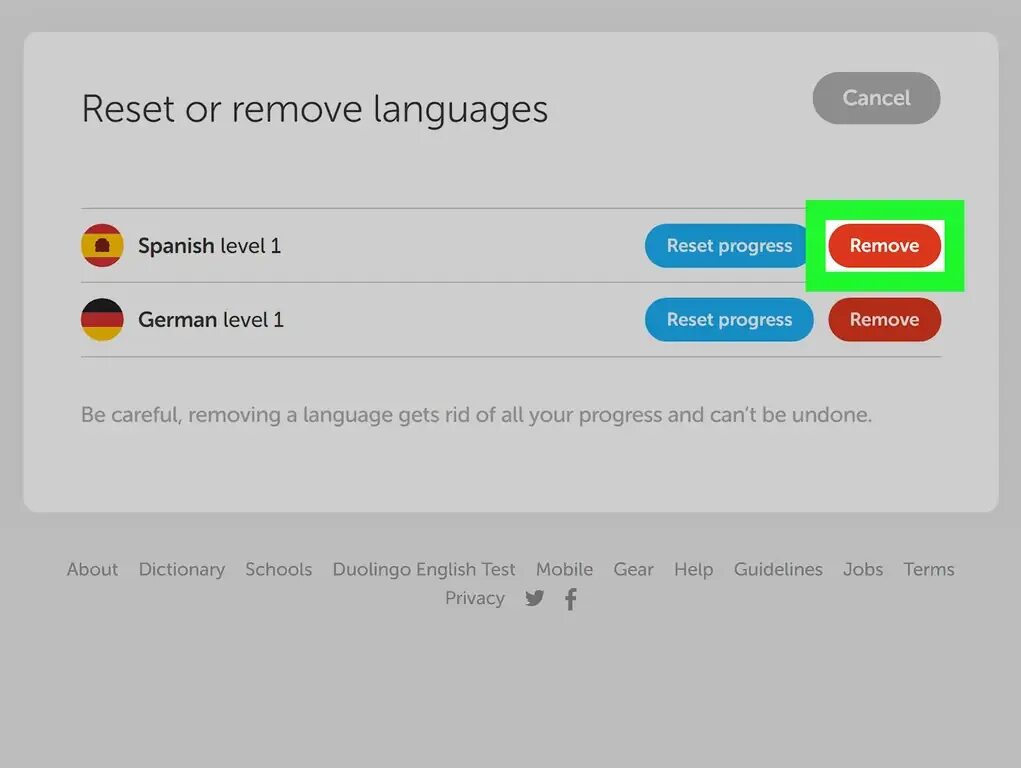Open the Help footer link

point(693,569)
